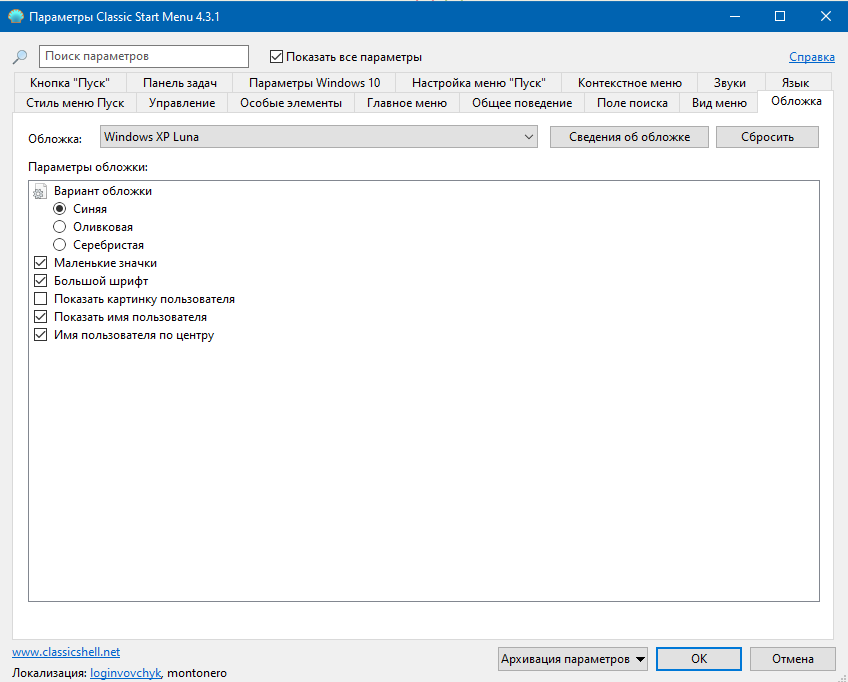Open the 'Справка' help link
This screenshot has width=848, height=682.
click(x=812, y=57)
